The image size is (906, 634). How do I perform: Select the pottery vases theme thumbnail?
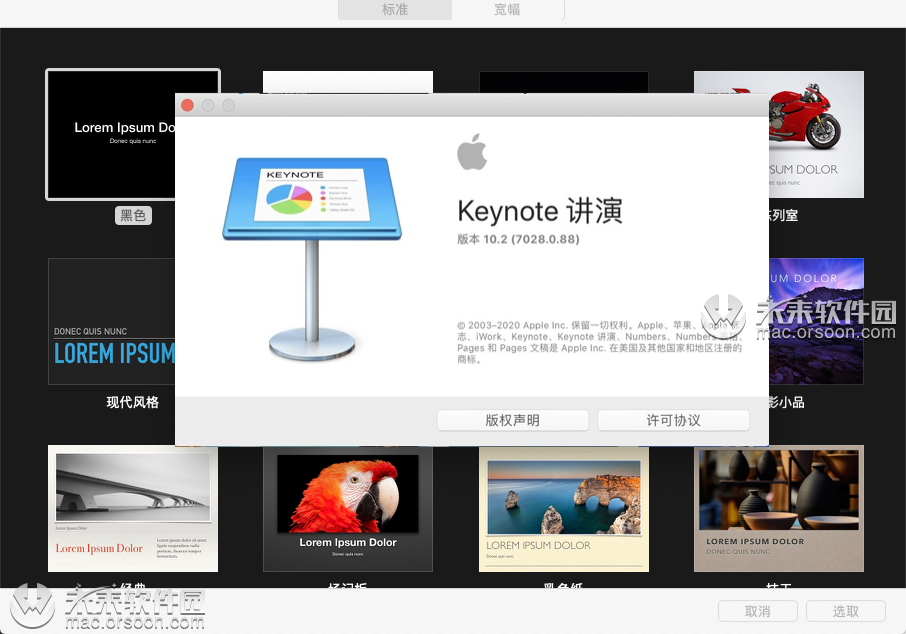point(778,509)
